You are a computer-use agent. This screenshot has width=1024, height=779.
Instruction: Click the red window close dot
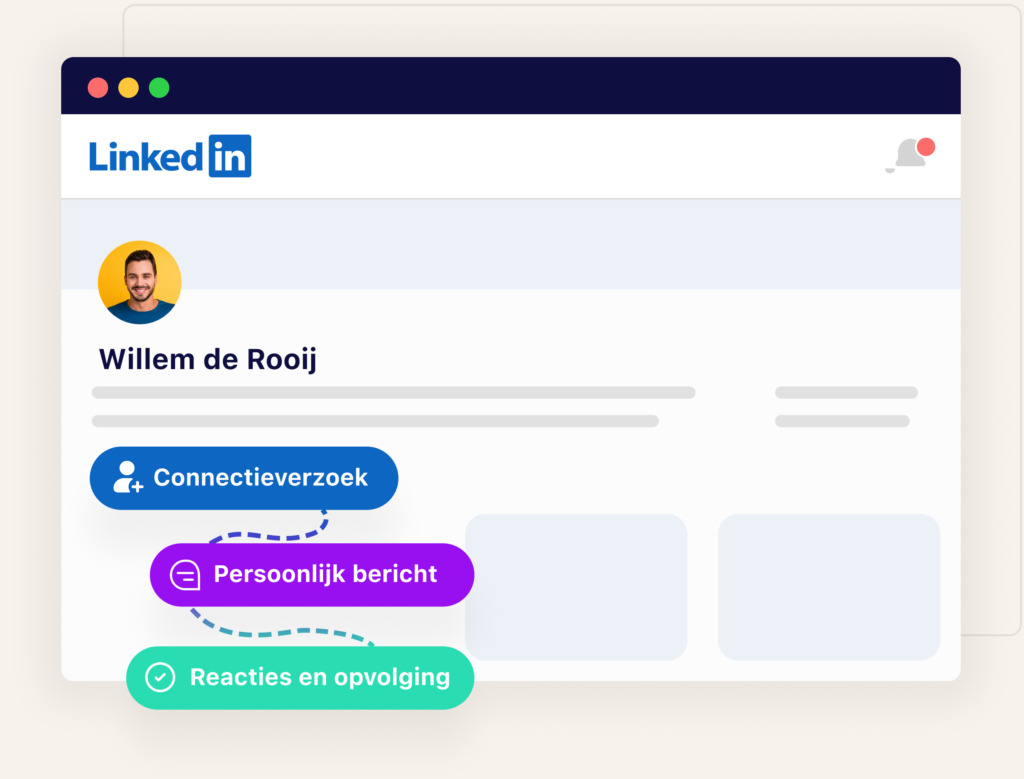[98, 87]
